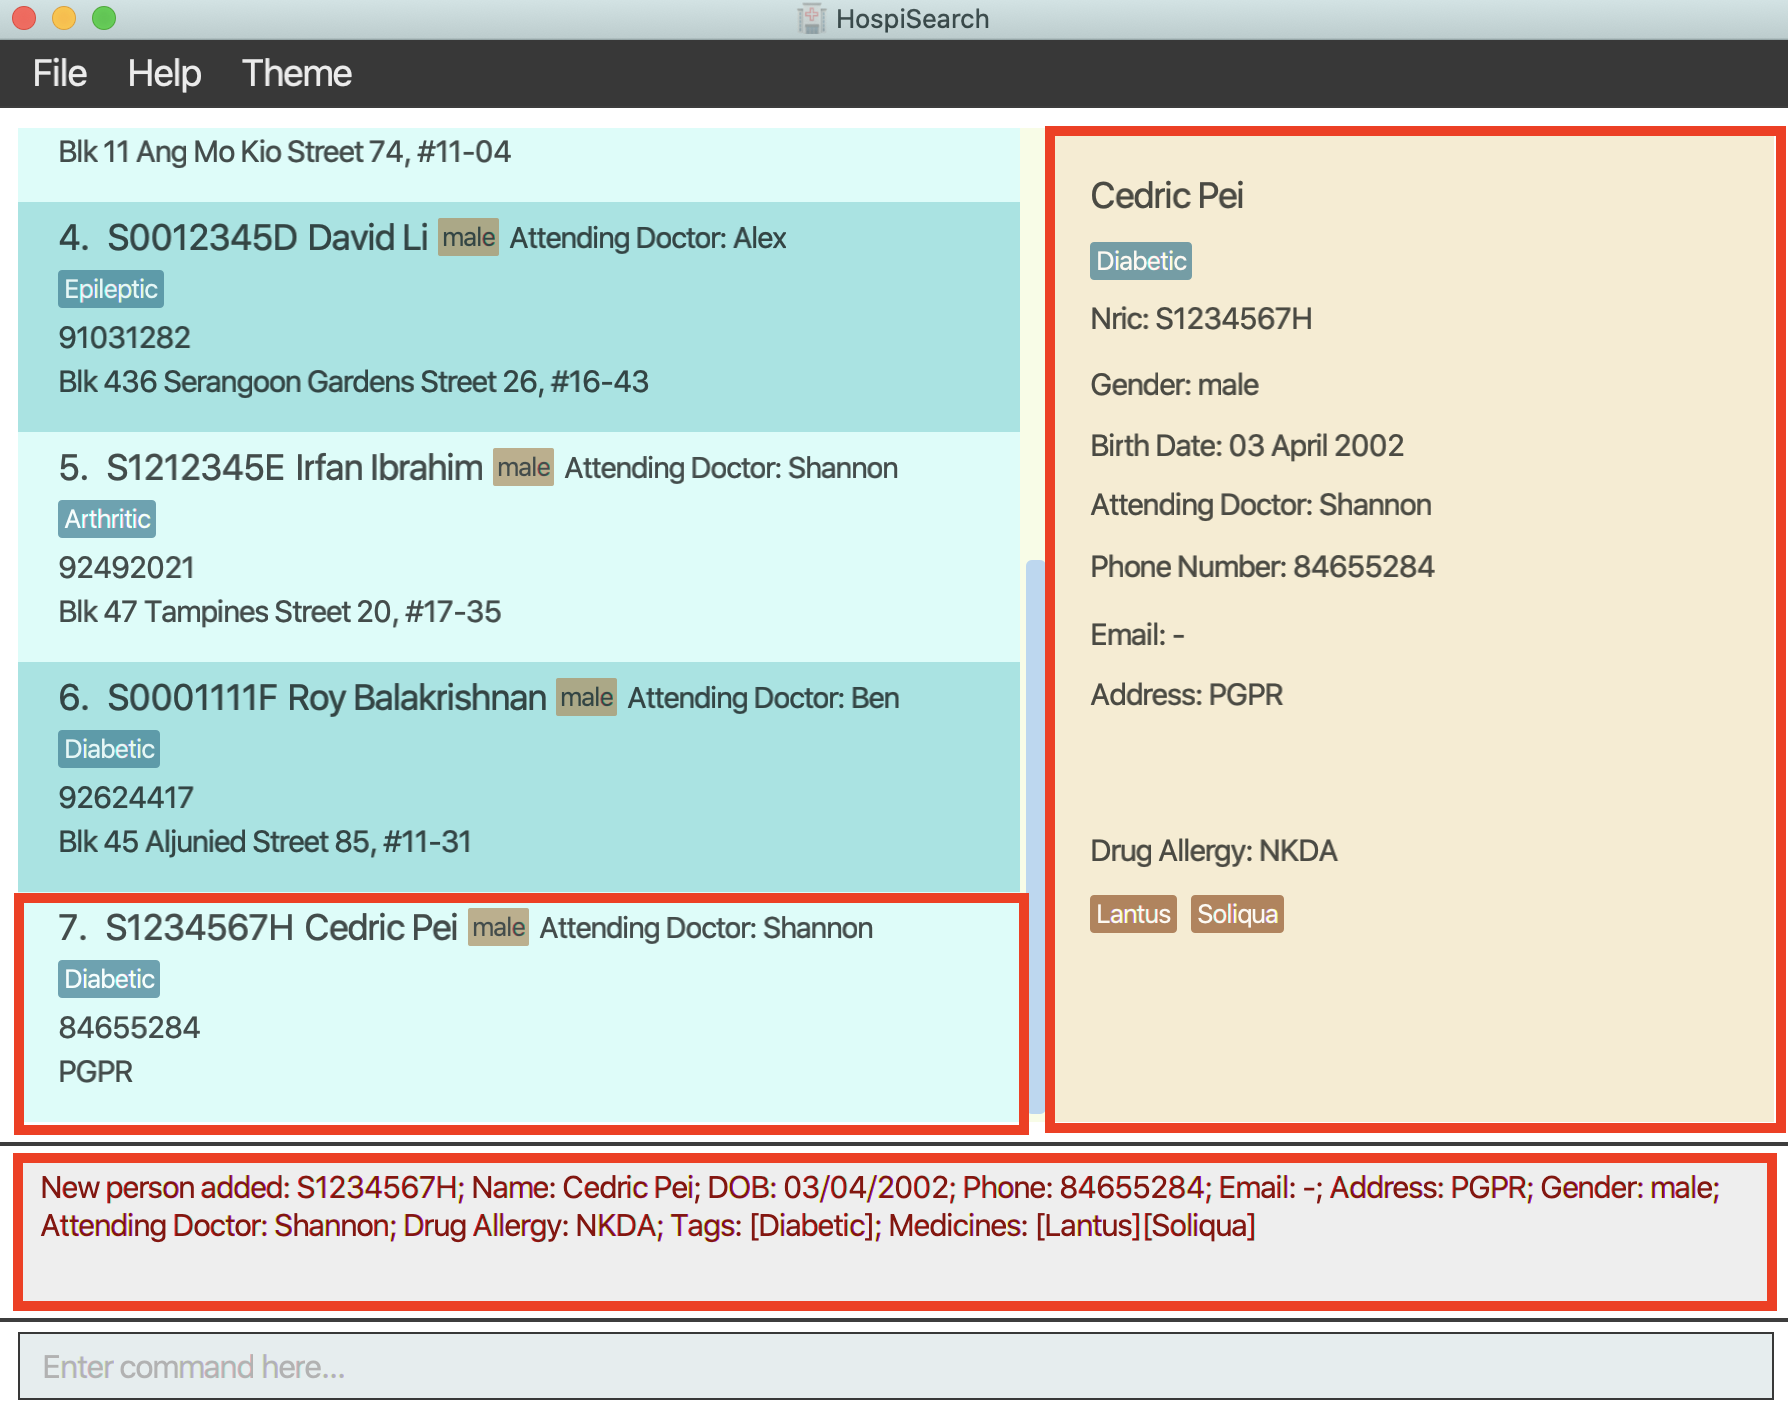Click Address: PGPR in details panel
The width and height of the screenshot is (1788, 1406).
coord(1186,695)
